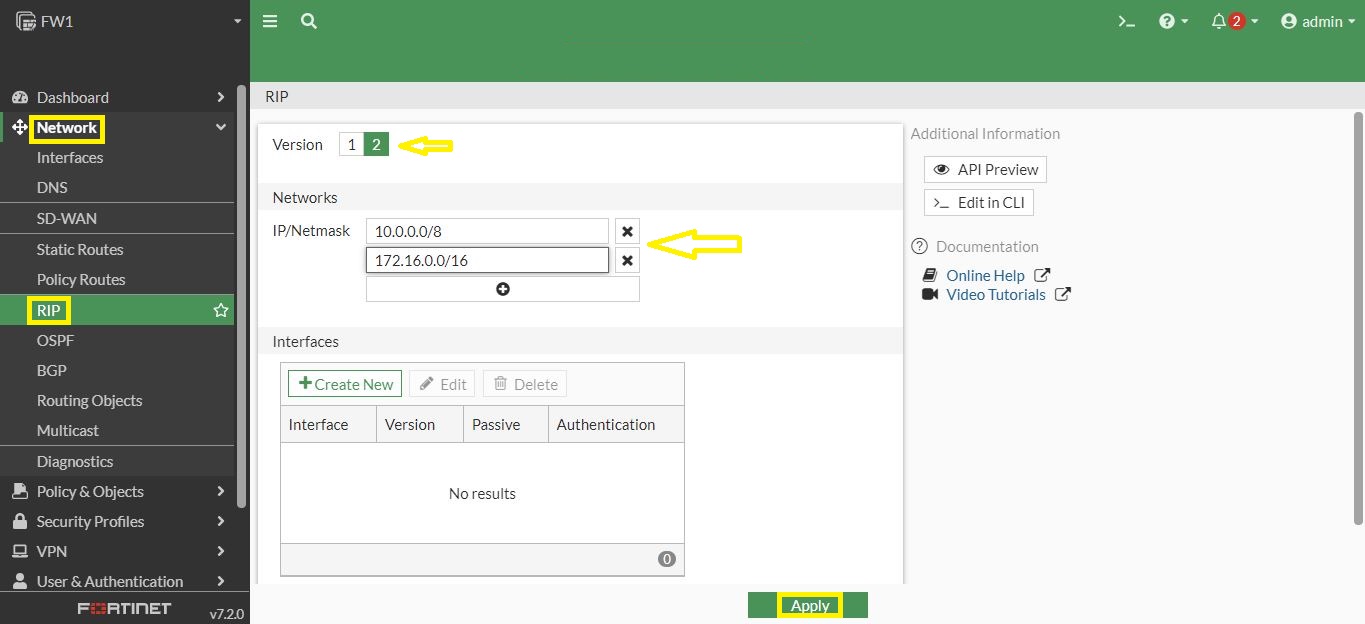Apply the RIP configuration changes

click(809, 605)
